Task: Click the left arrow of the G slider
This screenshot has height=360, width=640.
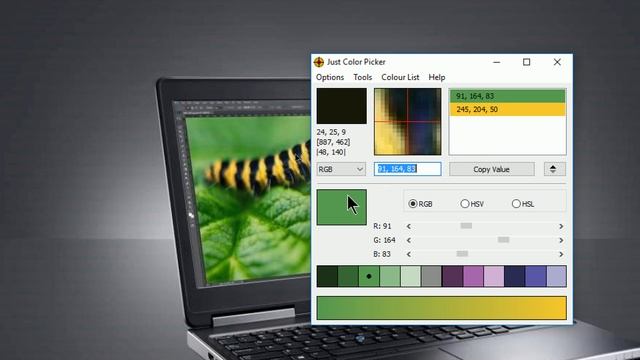Action: tap(409, 240)
